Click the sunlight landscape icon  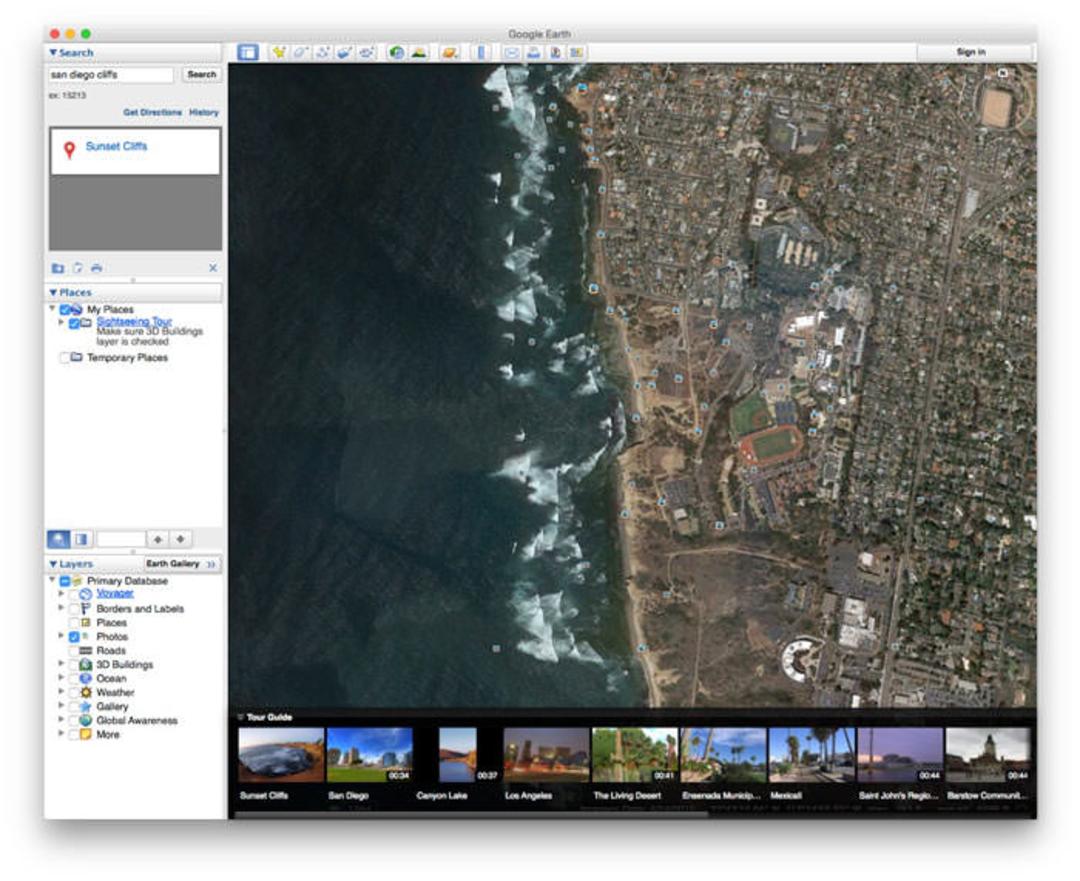pos(419,52)
